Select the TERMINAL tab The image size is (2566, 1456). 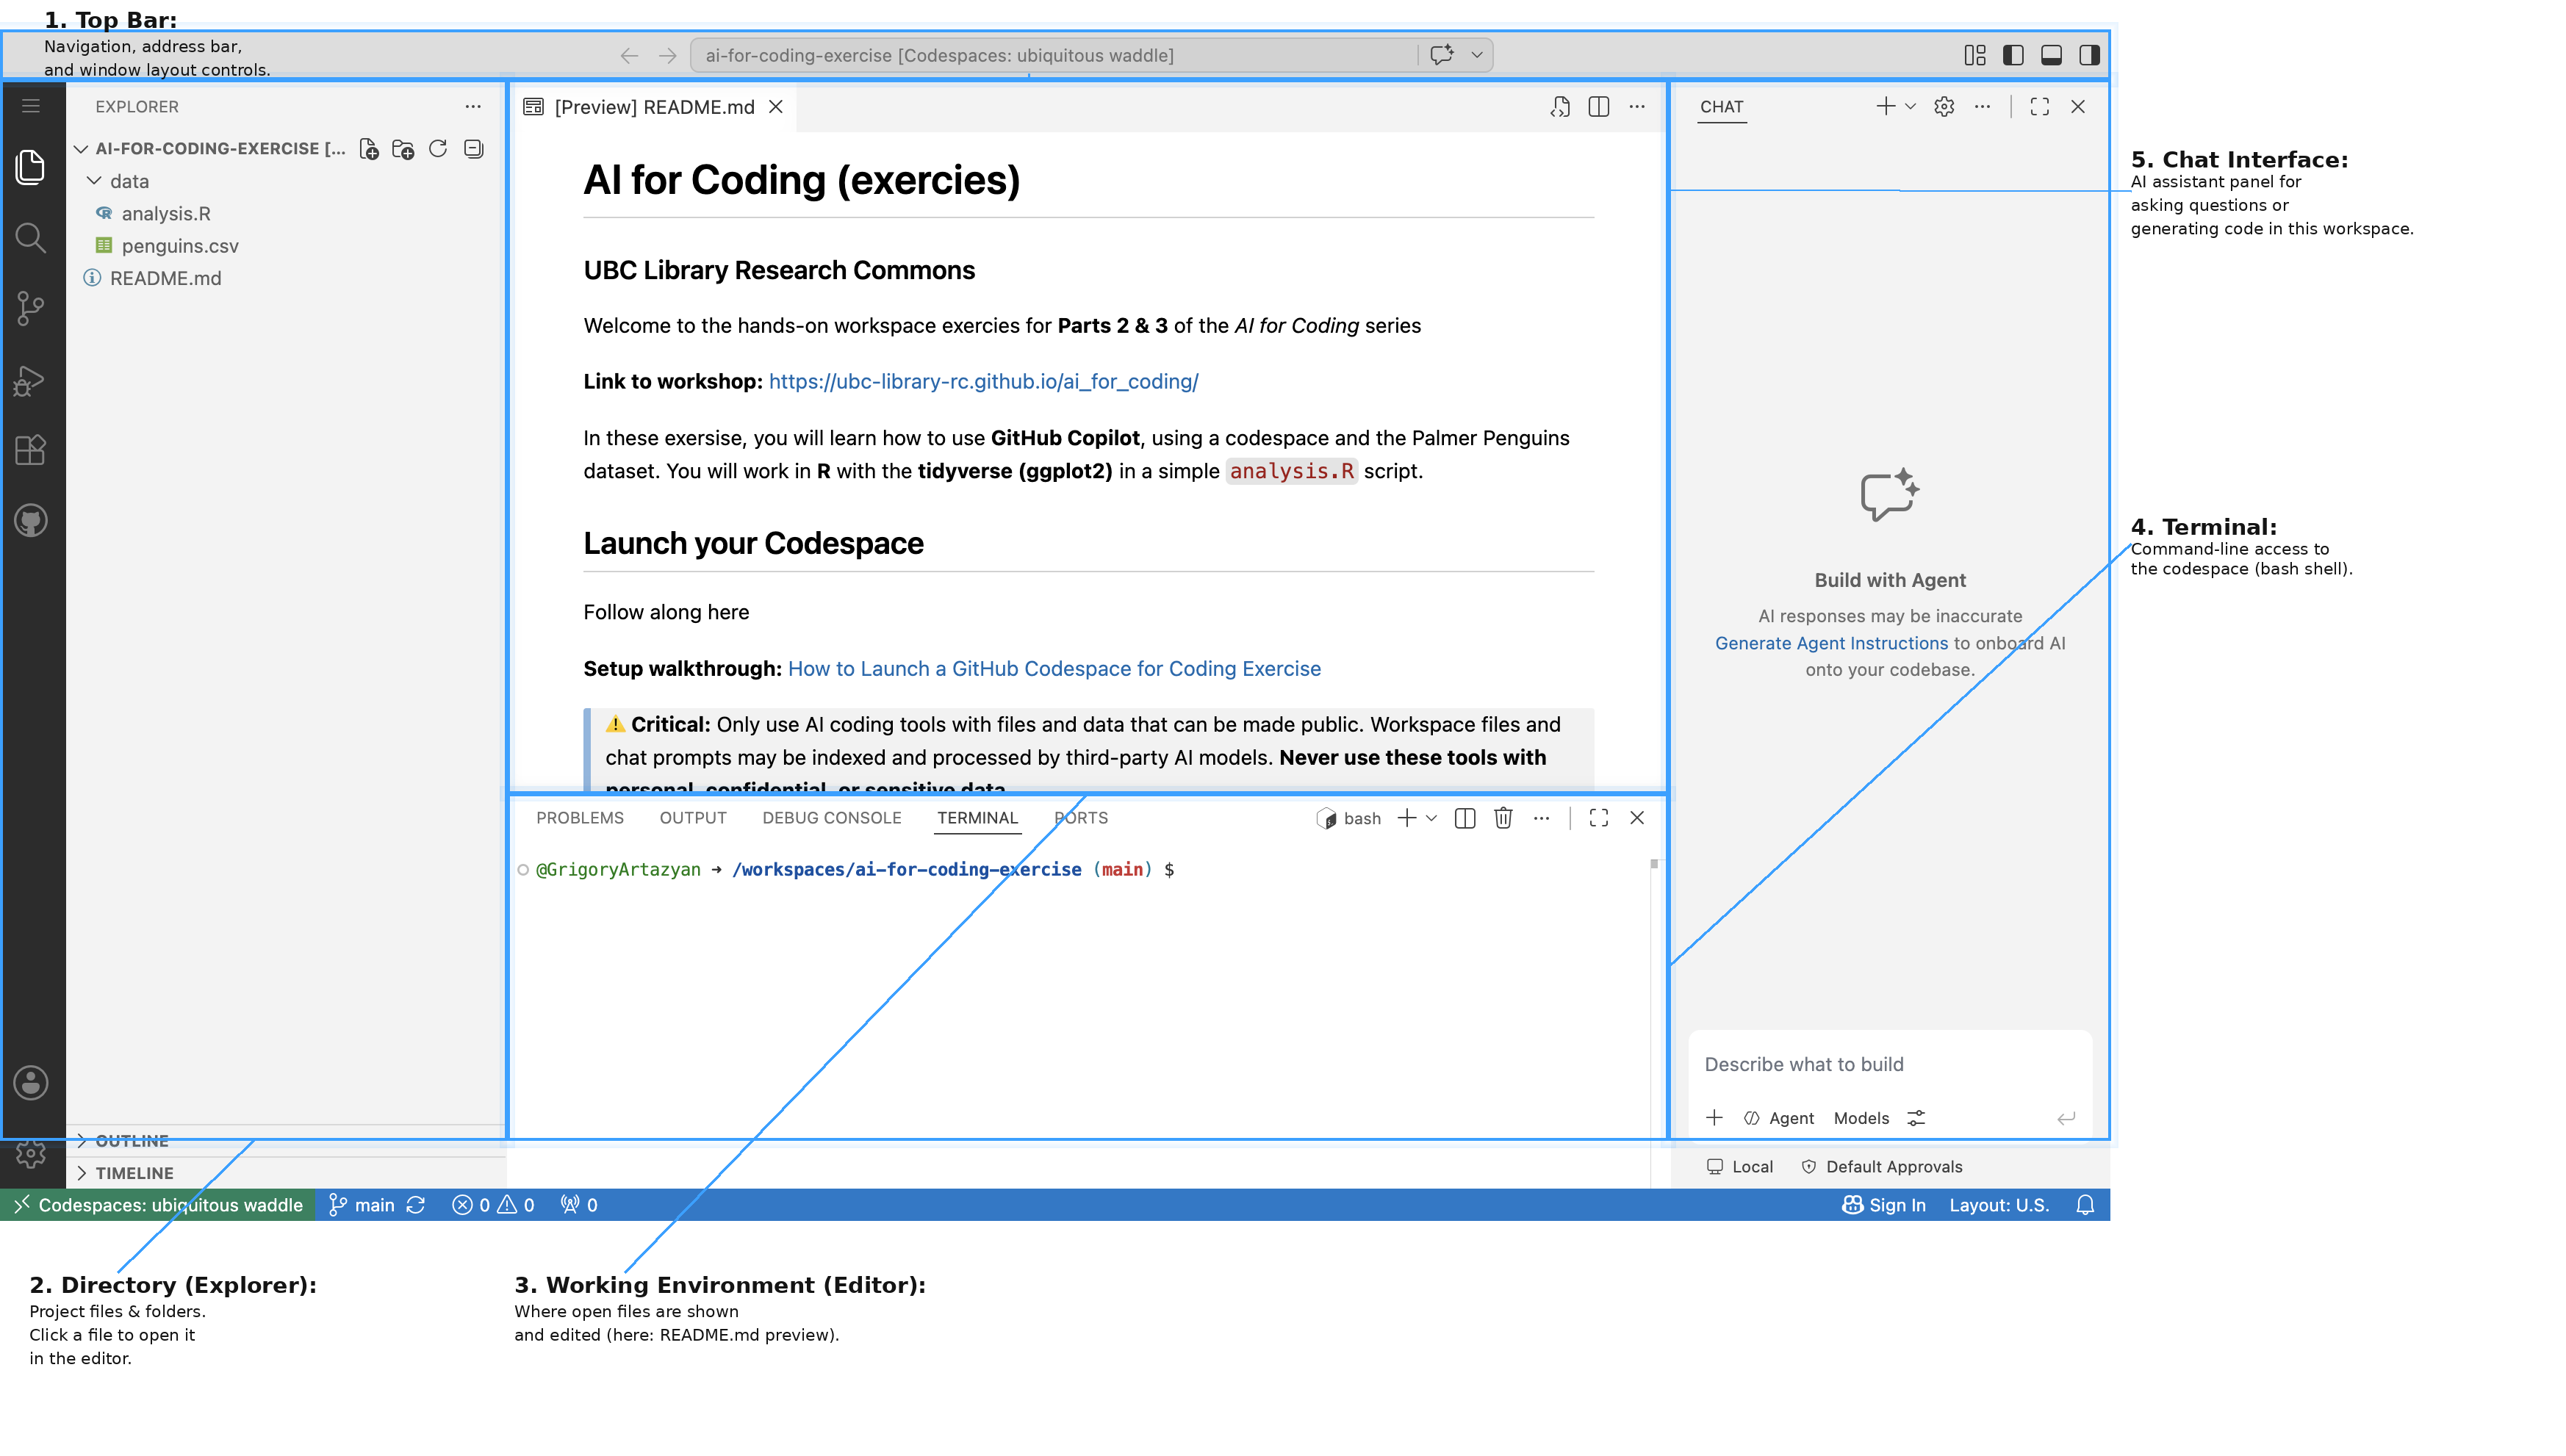(x=977, y=818)
